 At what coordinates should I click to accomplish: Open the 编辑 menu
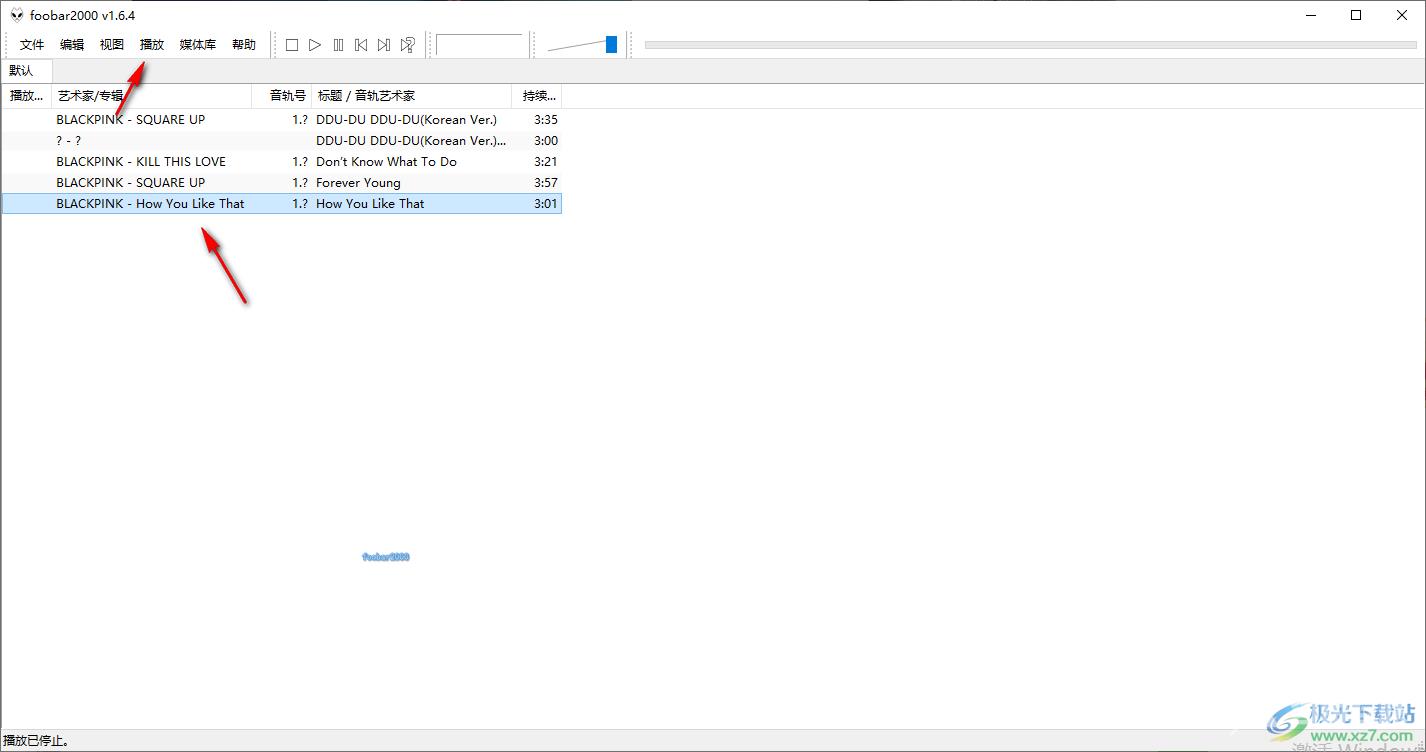coord(72,45)
